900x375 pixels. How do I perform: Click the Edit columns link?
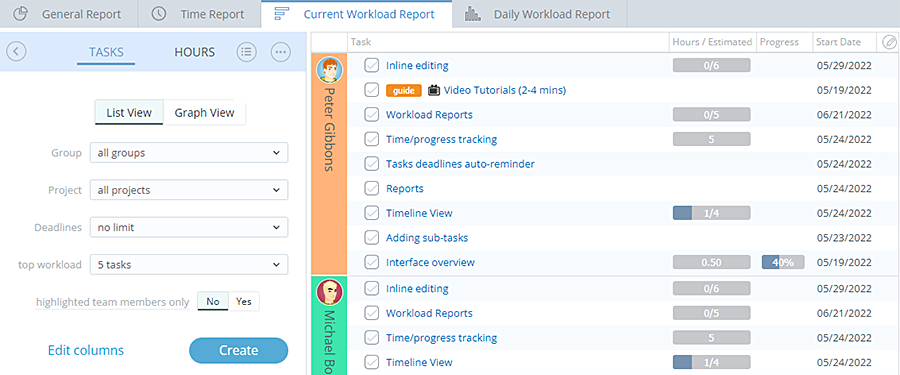click(86, 350)
